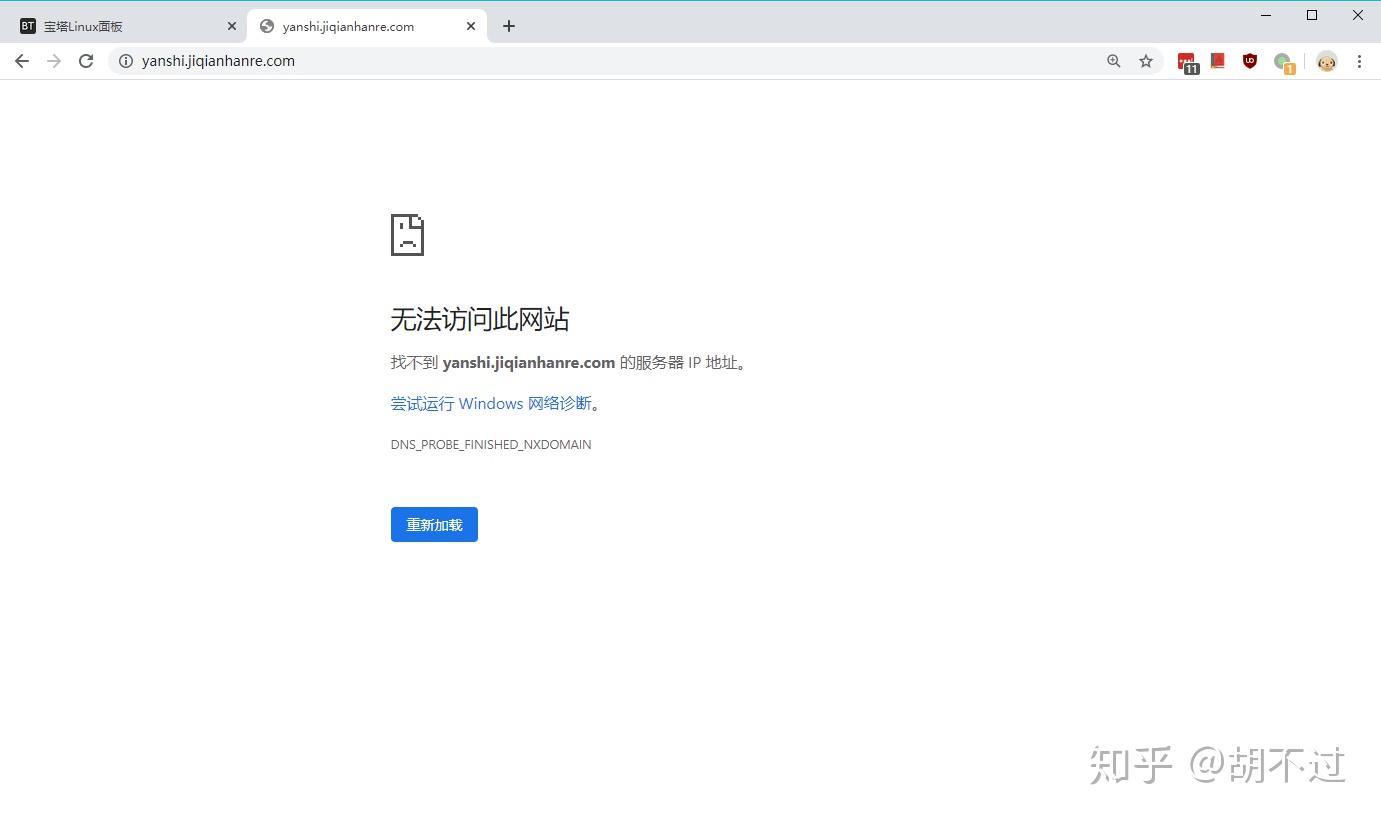
Task: Close the Chrome window
Action: 1358,15
